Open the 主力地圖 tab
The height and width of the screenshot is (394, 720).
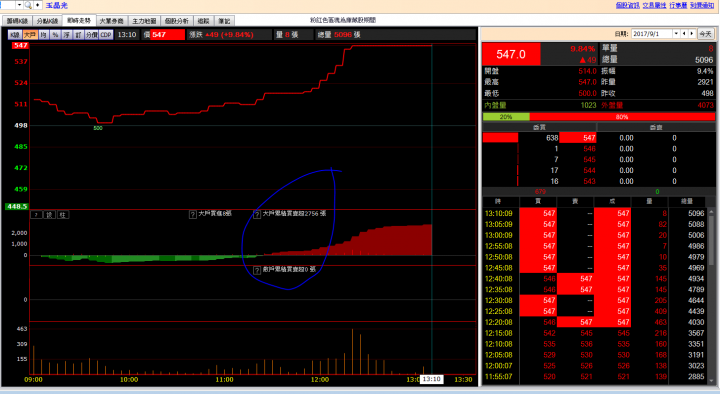pos(144,21)
